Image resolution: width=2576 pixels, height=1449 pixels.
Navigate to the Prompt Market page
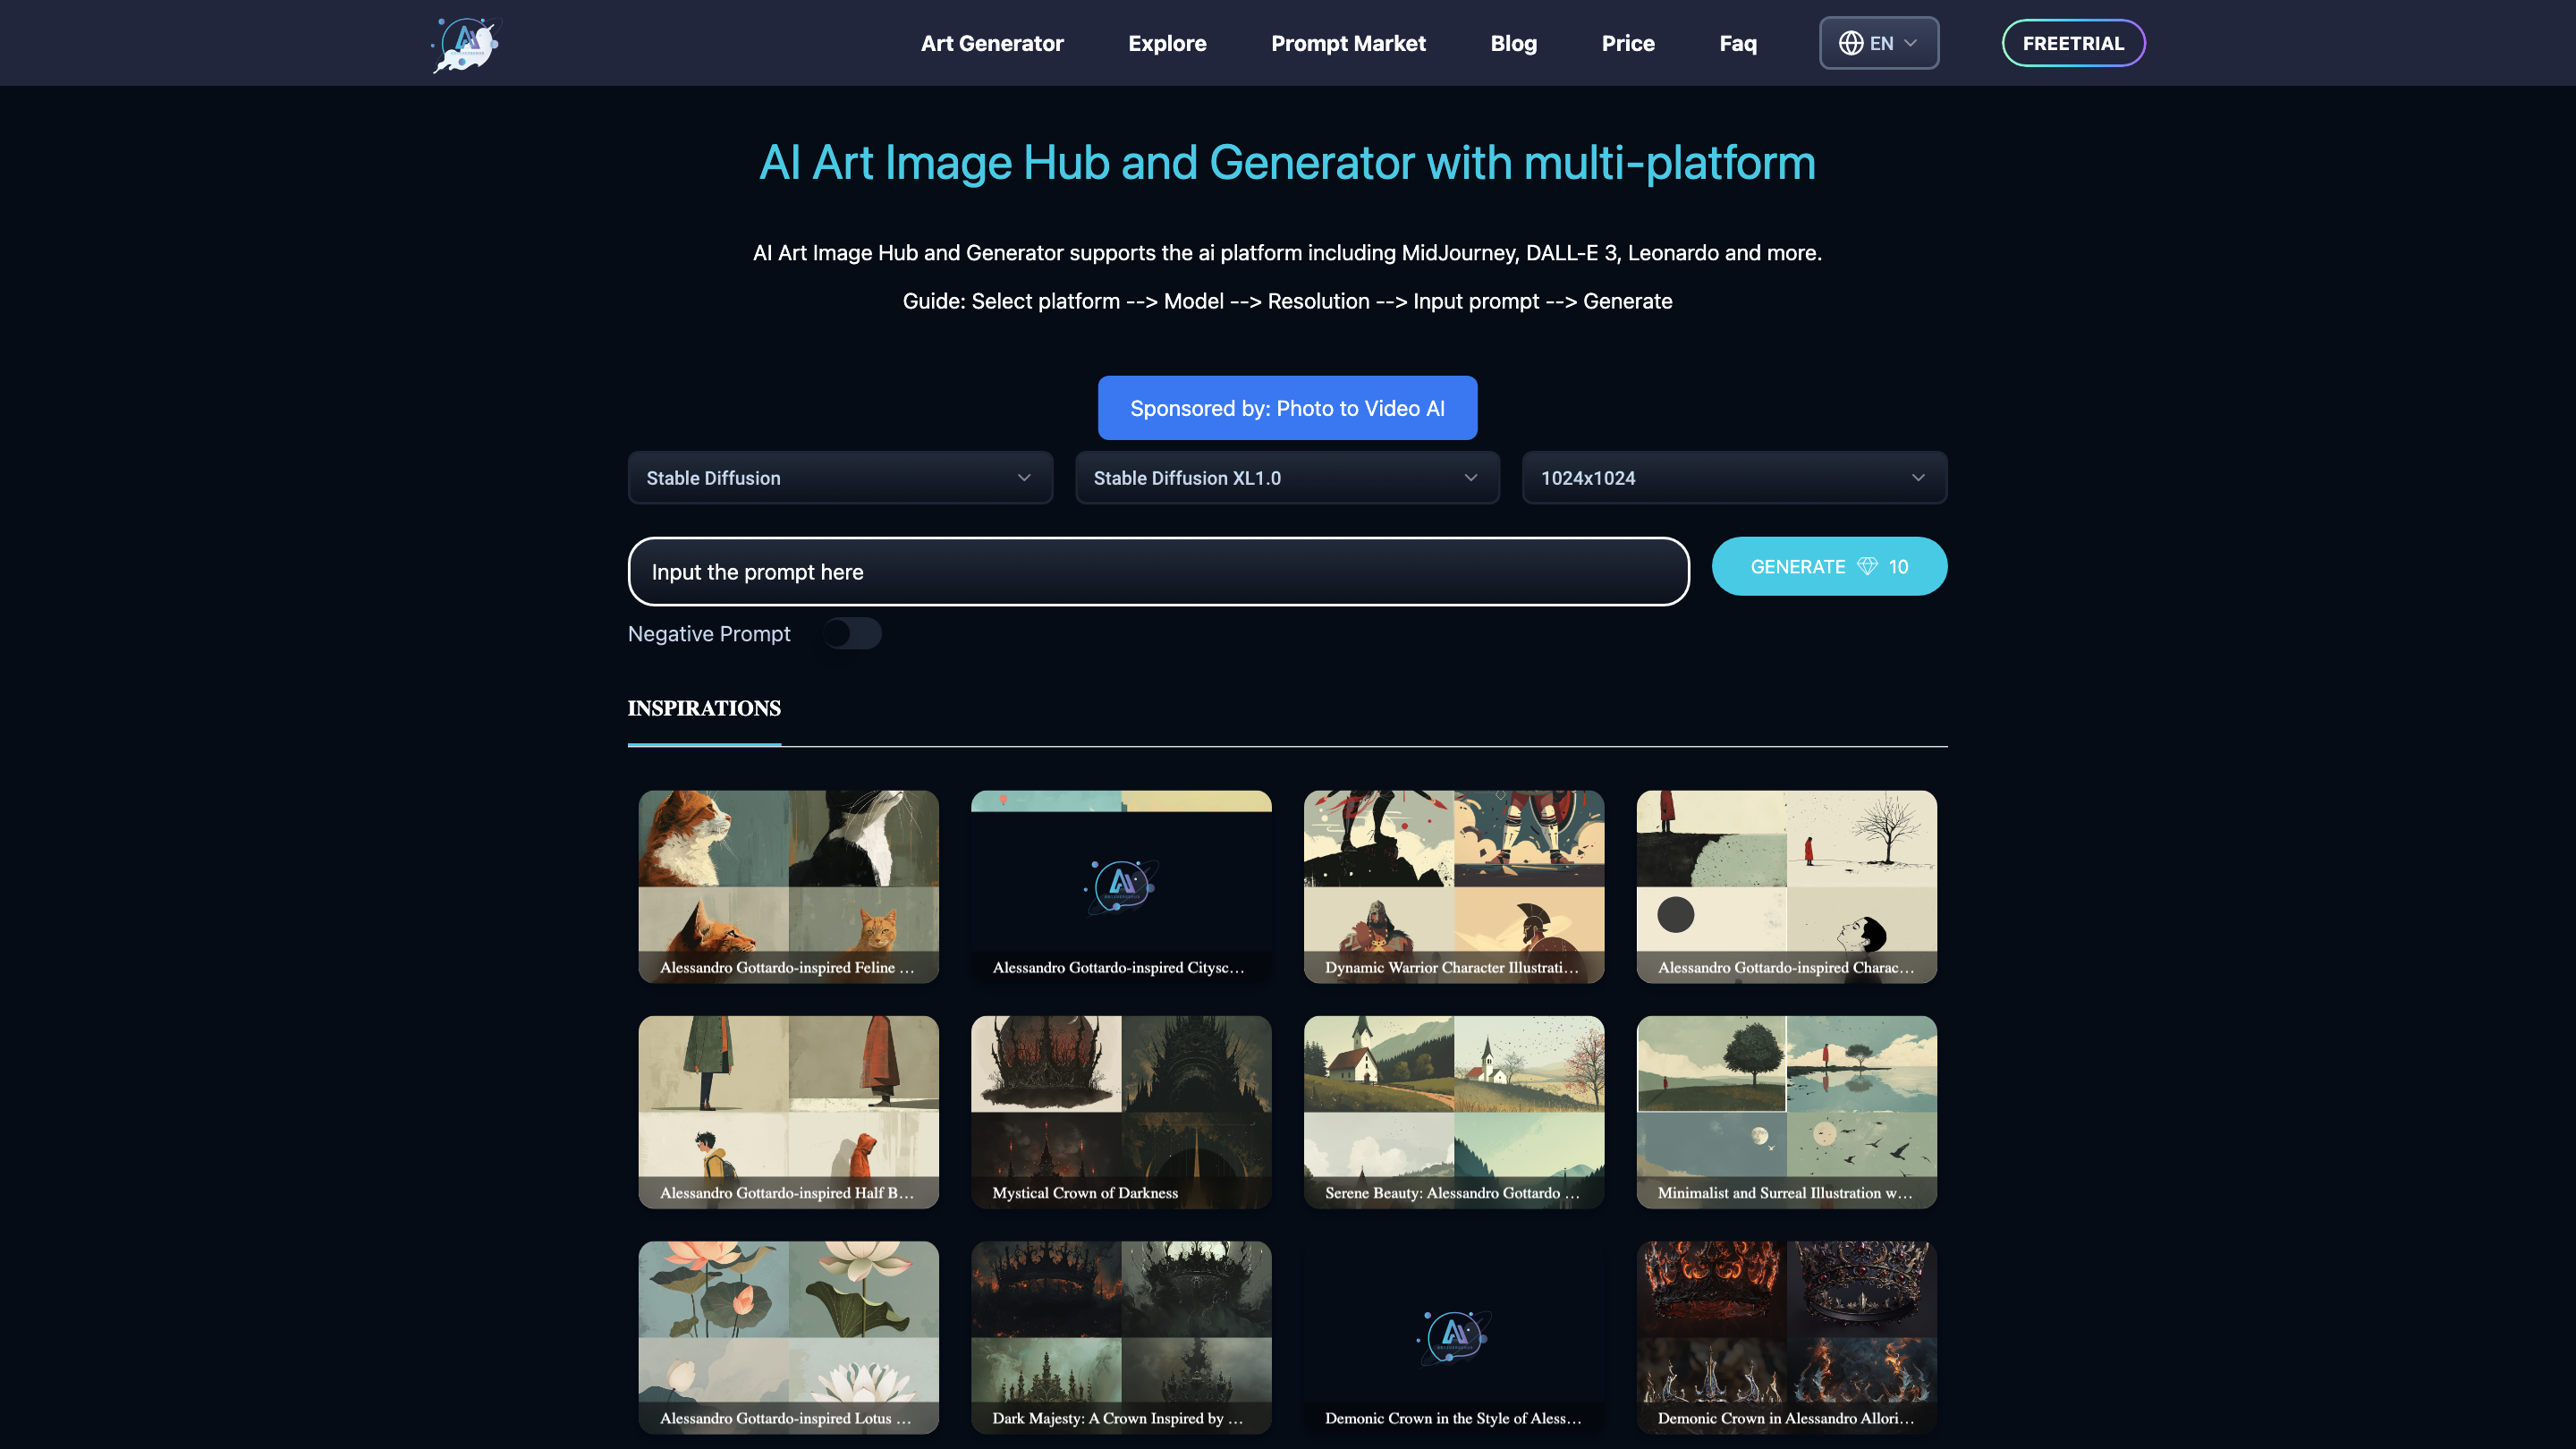[x=1348, y=43]
